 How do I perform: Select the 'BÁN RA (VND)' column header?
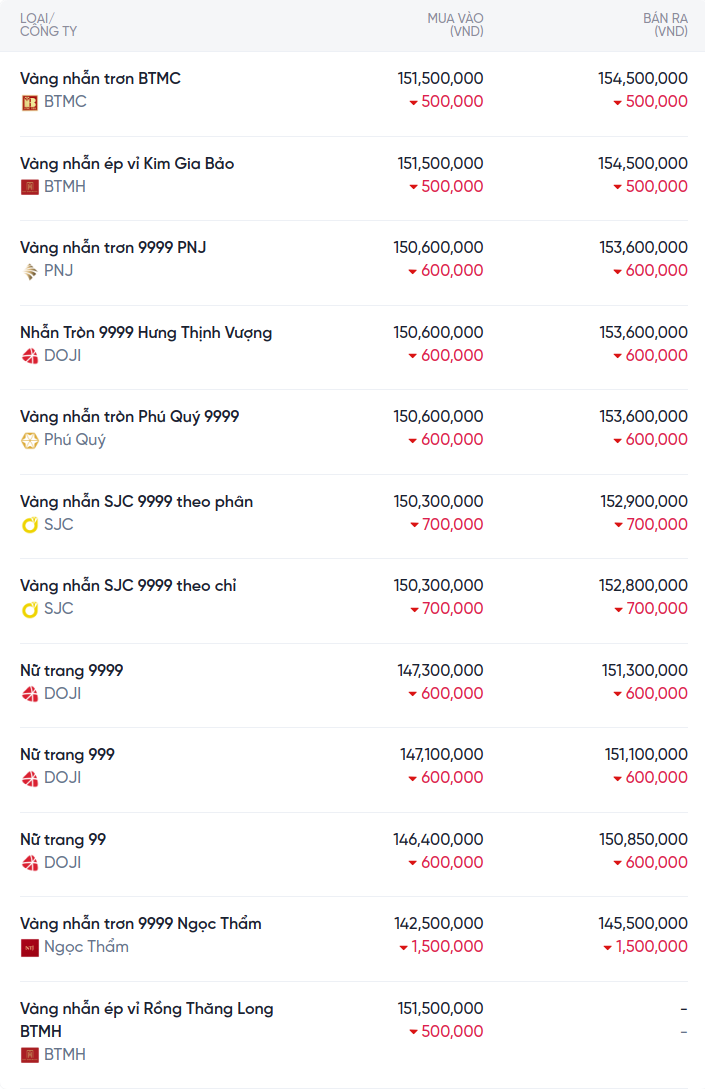(x=665, y=25)
